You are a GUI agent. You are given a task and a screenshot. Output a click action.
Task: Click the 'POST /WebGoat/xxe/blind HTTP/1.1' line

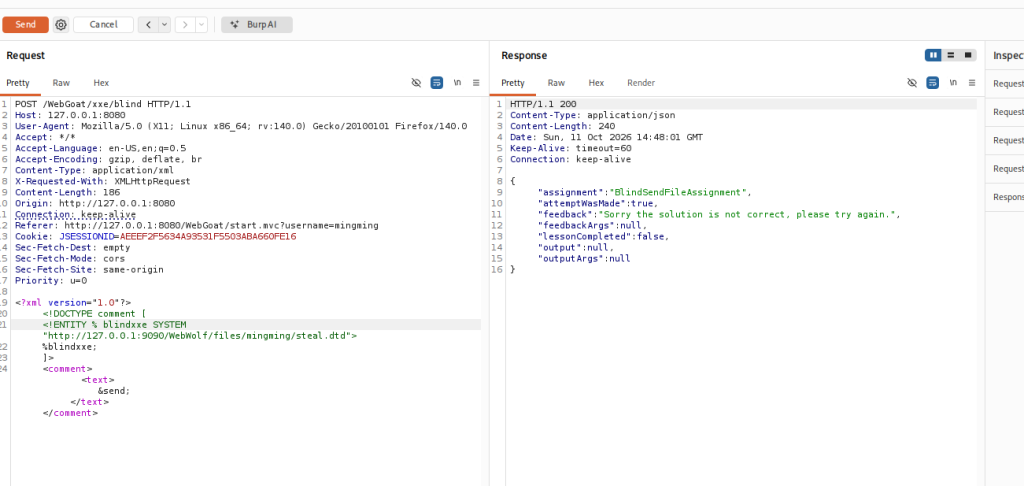[103, 104]
